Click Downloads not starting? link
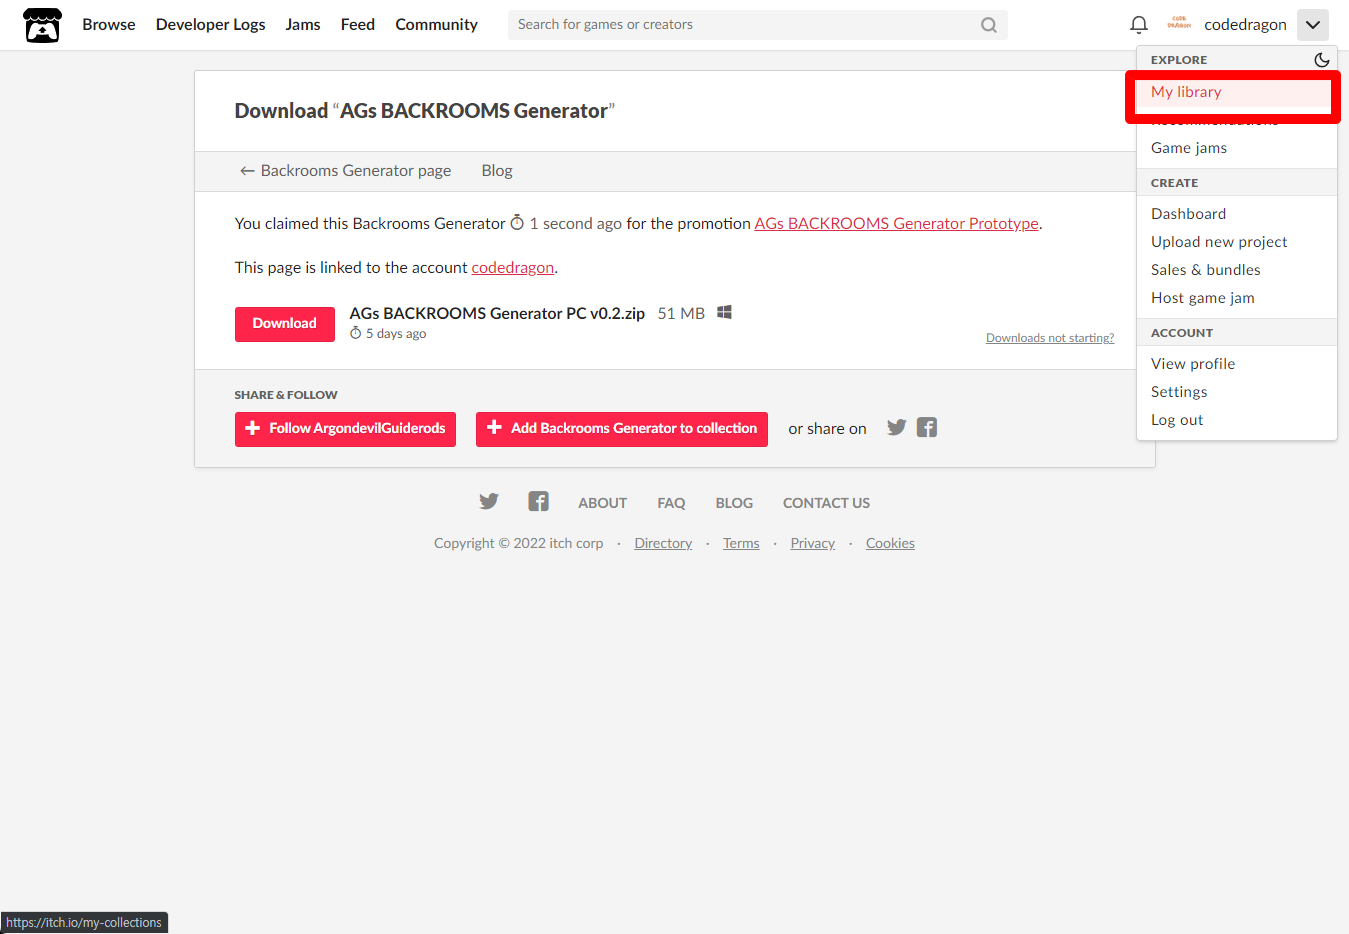 [1050, 338]
